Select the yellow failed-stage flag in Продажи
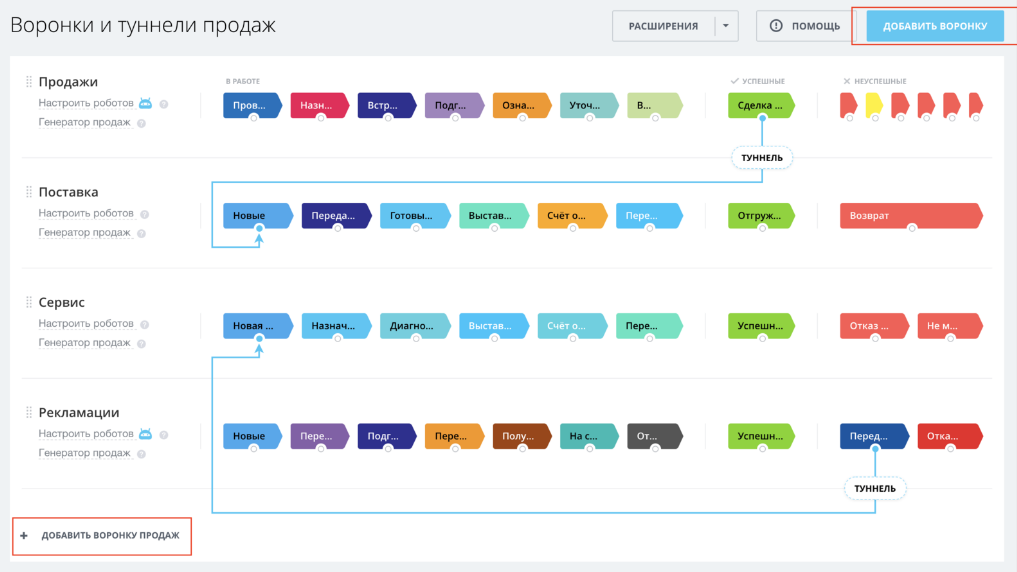 point(874,105)
